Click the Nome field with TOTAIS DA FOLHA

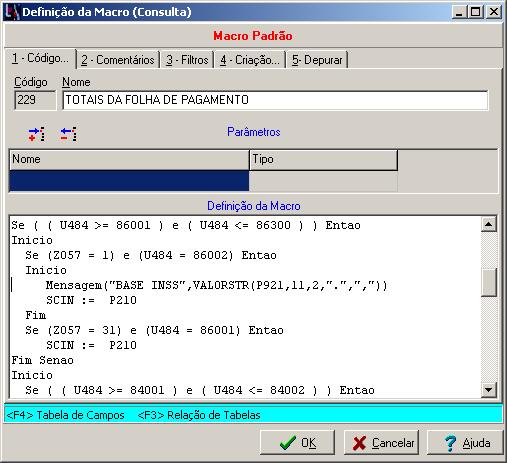pyautogui.click(x=275, y=100)
